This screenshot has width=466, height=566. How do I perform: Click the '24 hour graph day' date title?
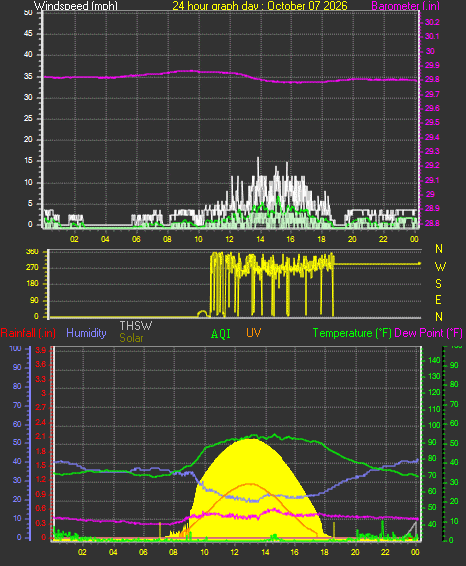pos(260,6)
